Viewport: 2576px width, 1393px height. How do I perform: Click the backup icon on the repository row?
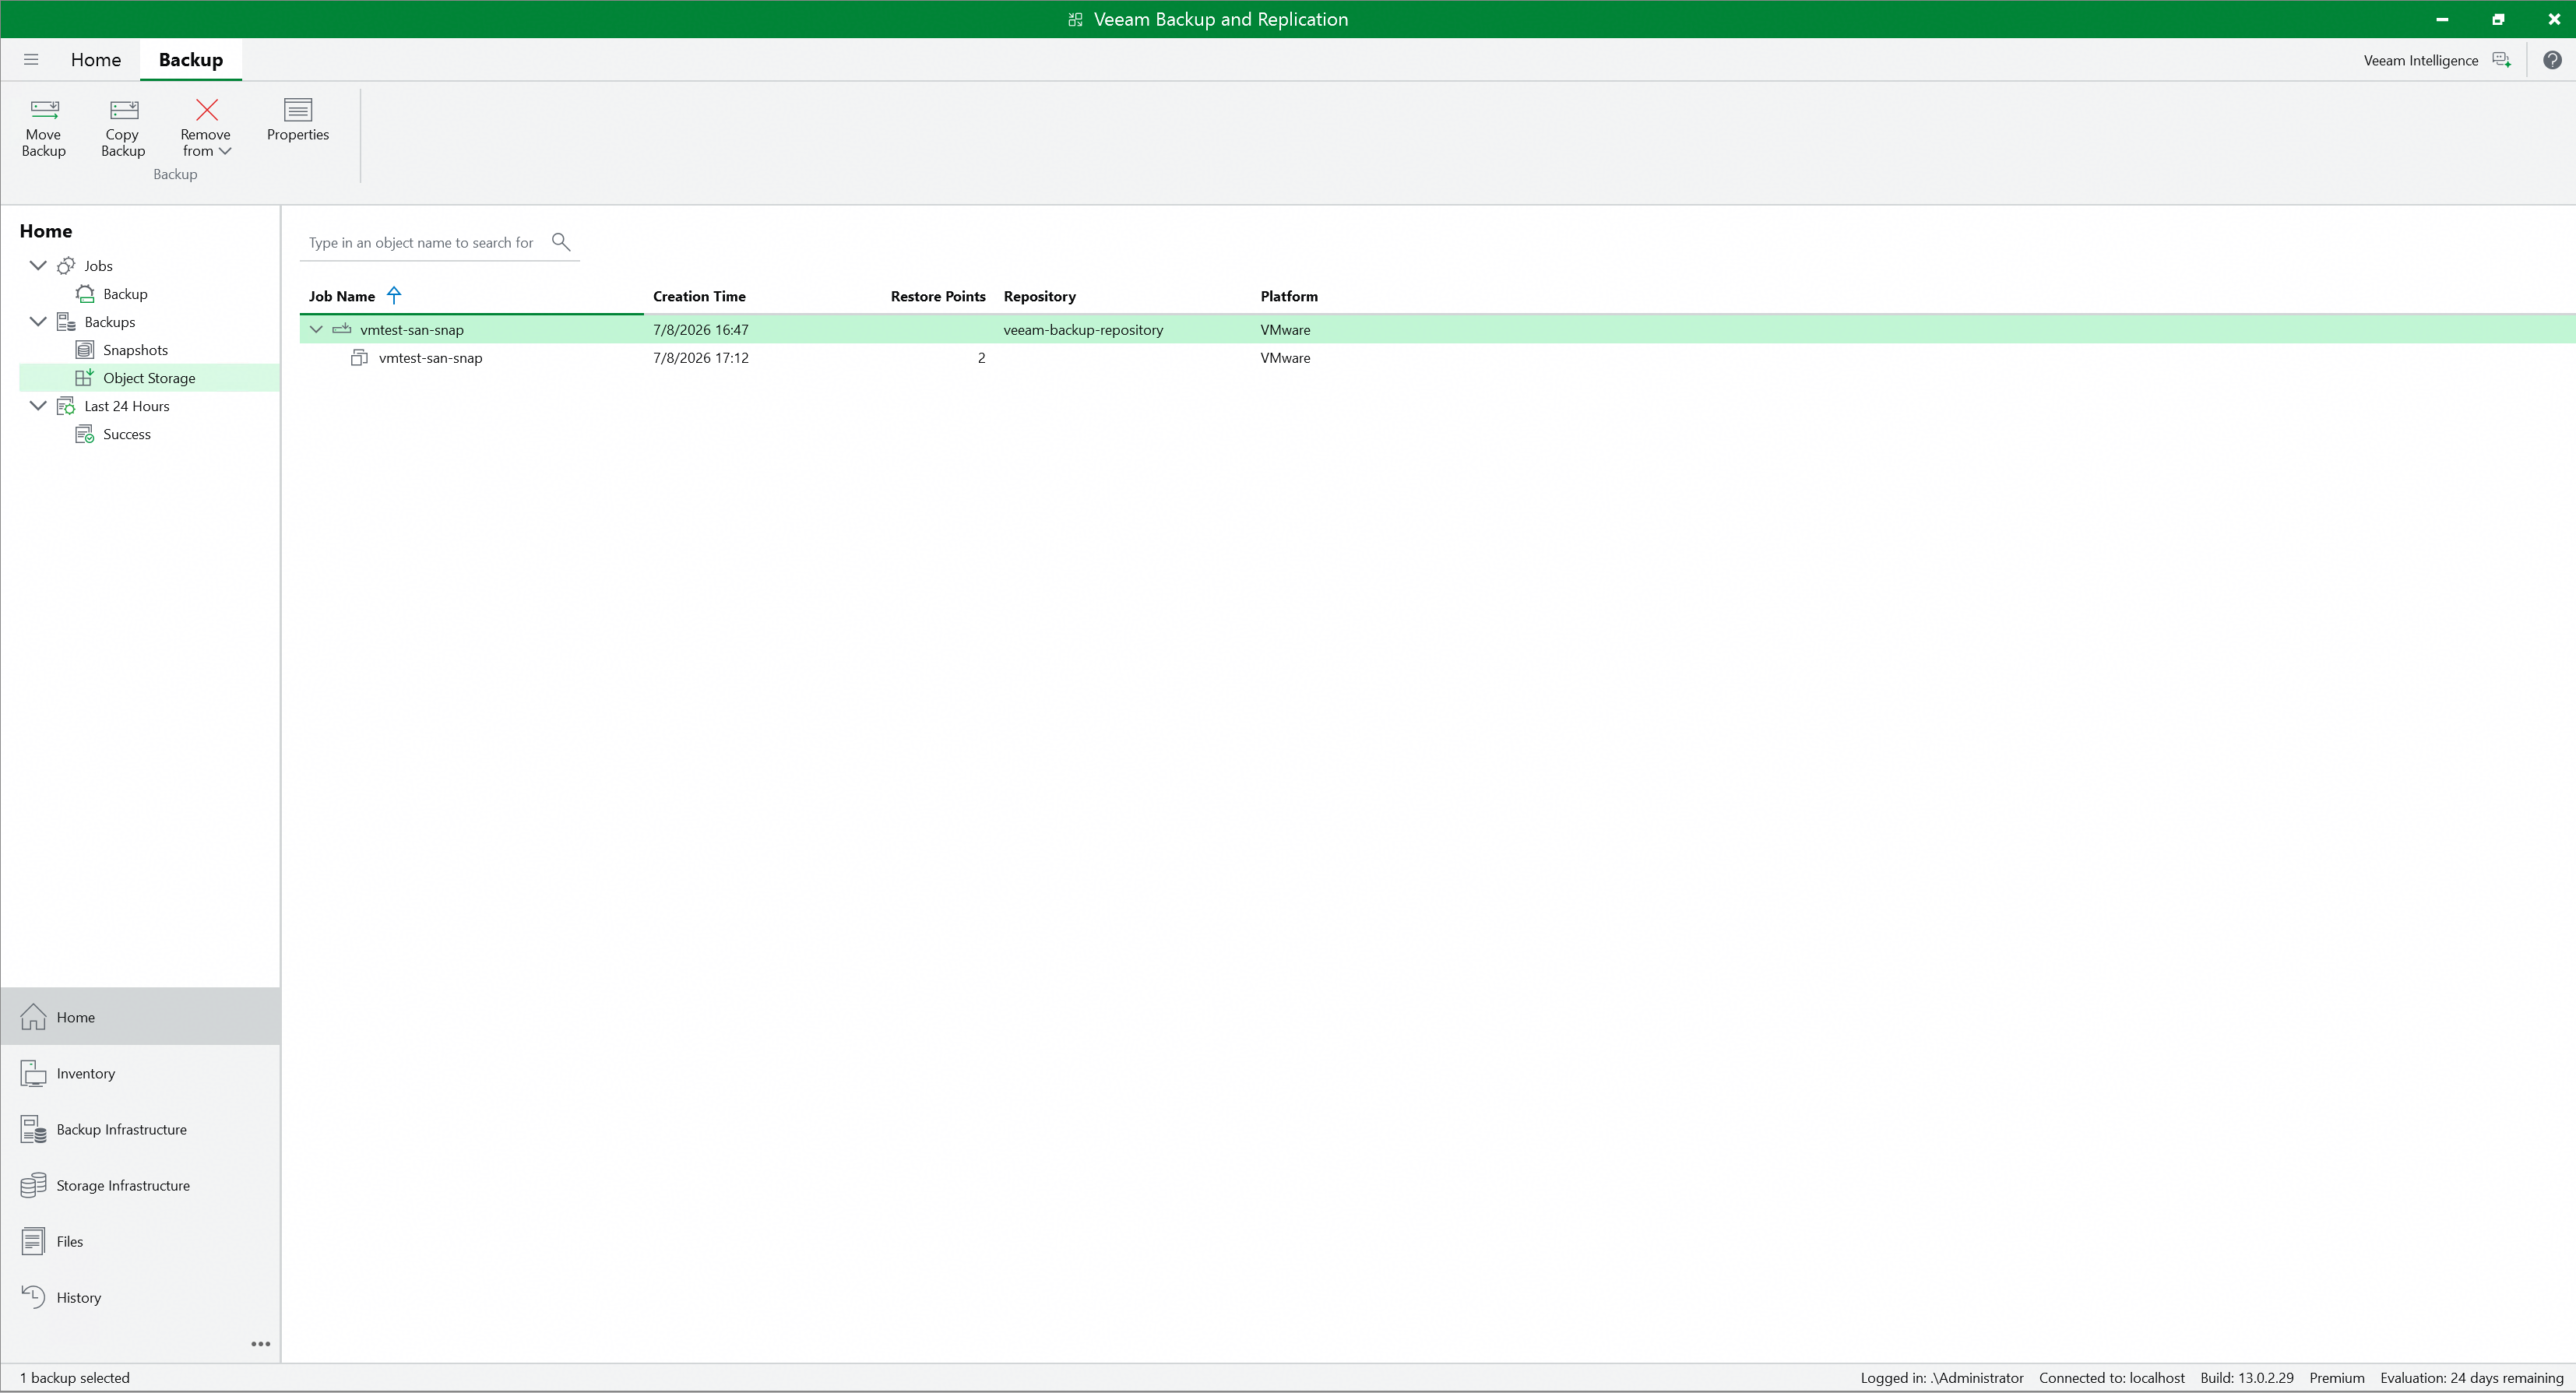(x=342, y=329)
